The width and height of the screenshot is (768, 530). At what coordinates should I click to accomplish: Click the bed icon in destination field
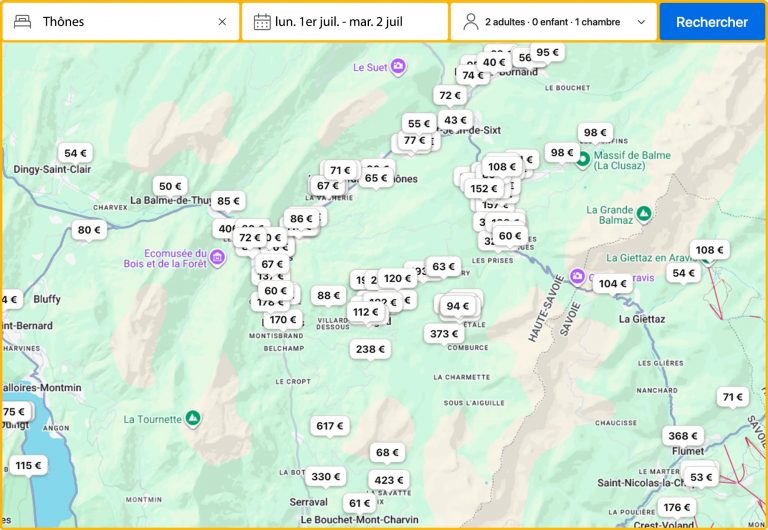[23, 22]
